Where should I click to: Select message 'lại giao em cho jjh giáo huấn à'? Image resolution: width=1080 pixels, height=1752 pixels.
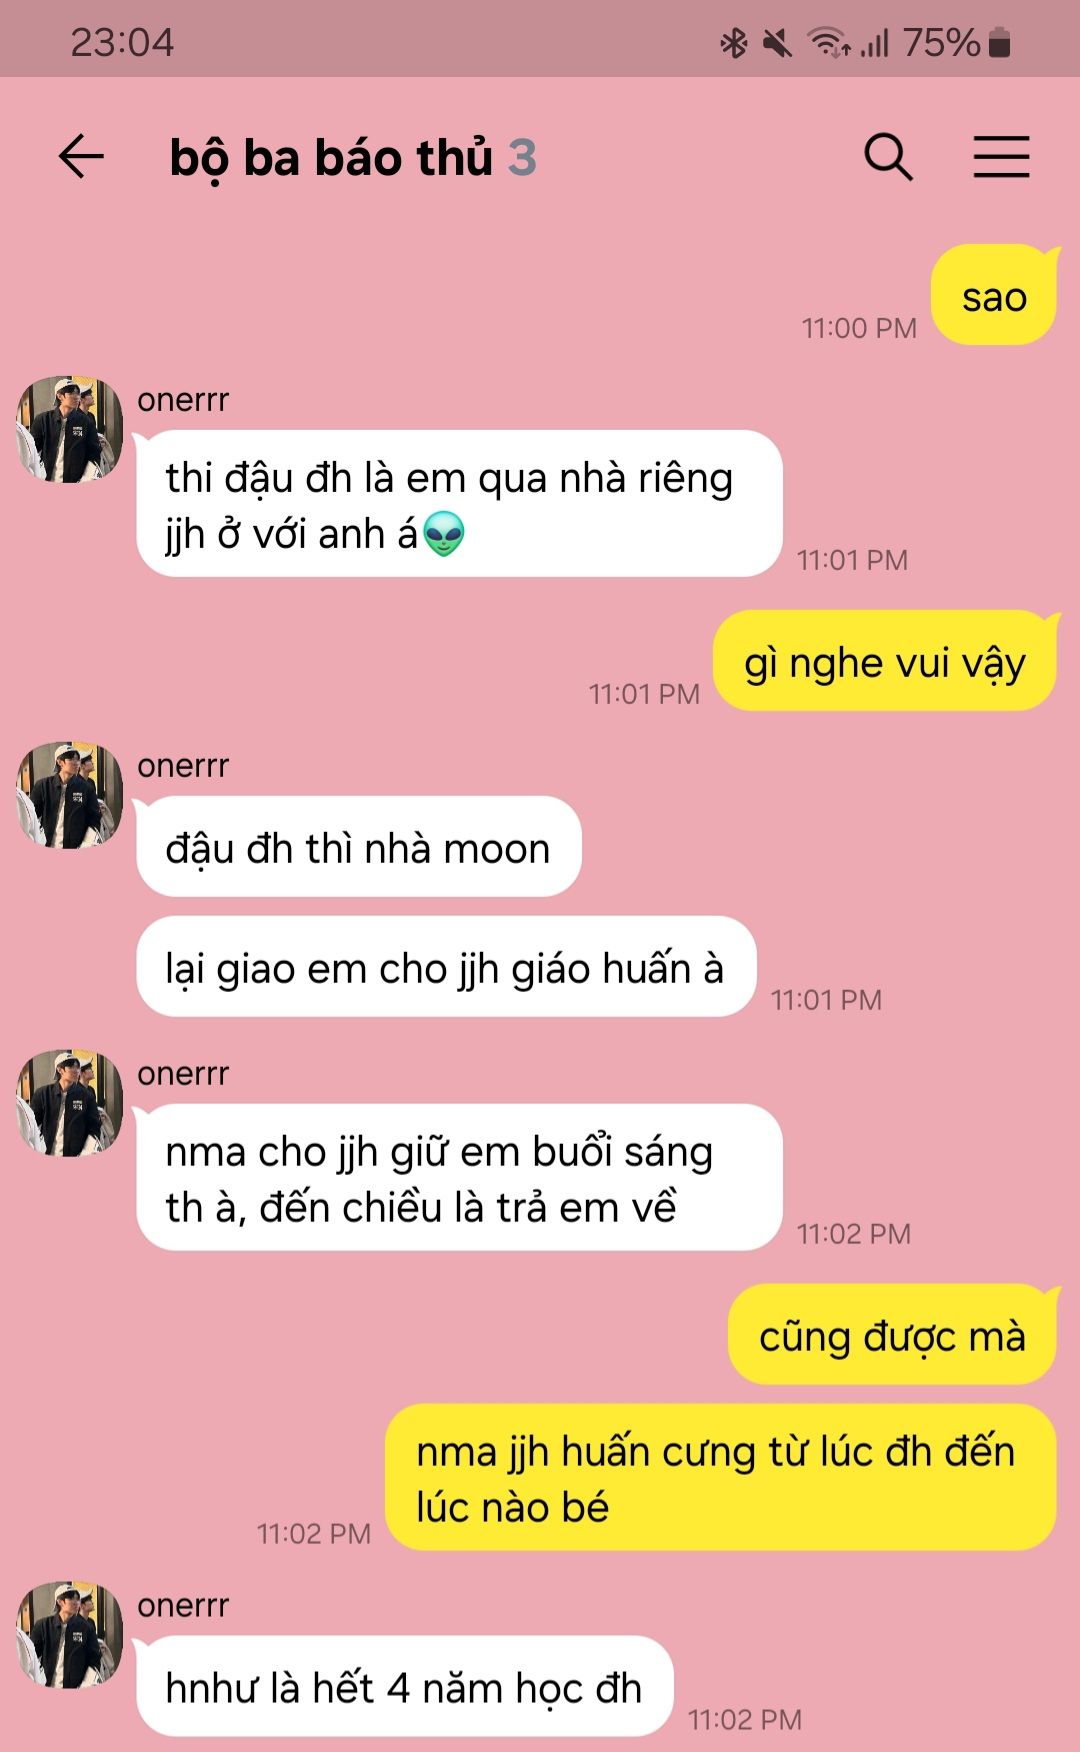[446, 967]
